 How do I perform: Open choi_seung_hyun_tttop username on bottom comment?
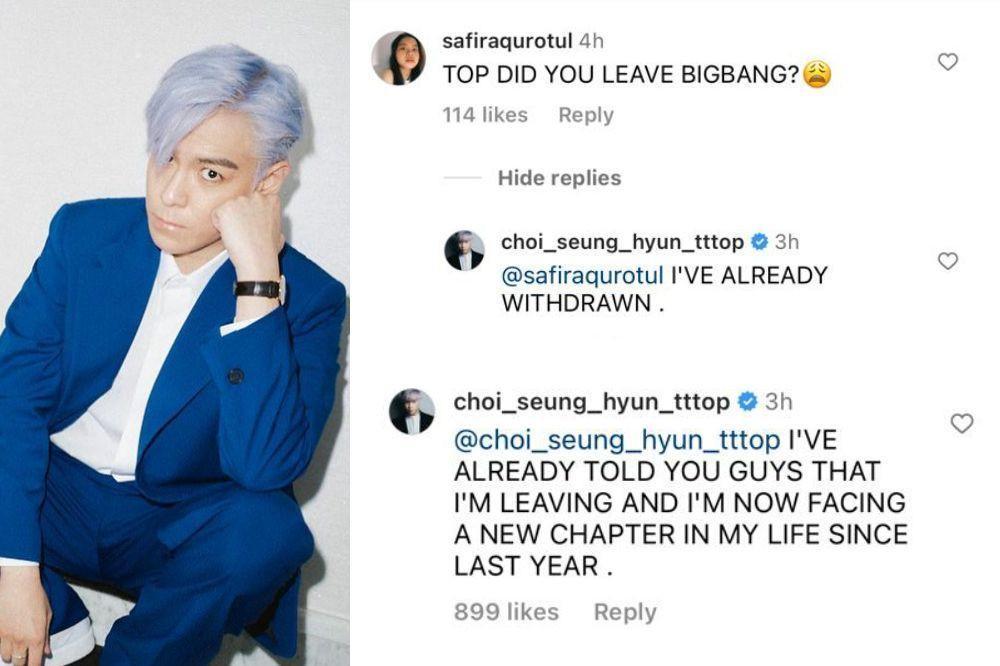click(x=592, y=401)
